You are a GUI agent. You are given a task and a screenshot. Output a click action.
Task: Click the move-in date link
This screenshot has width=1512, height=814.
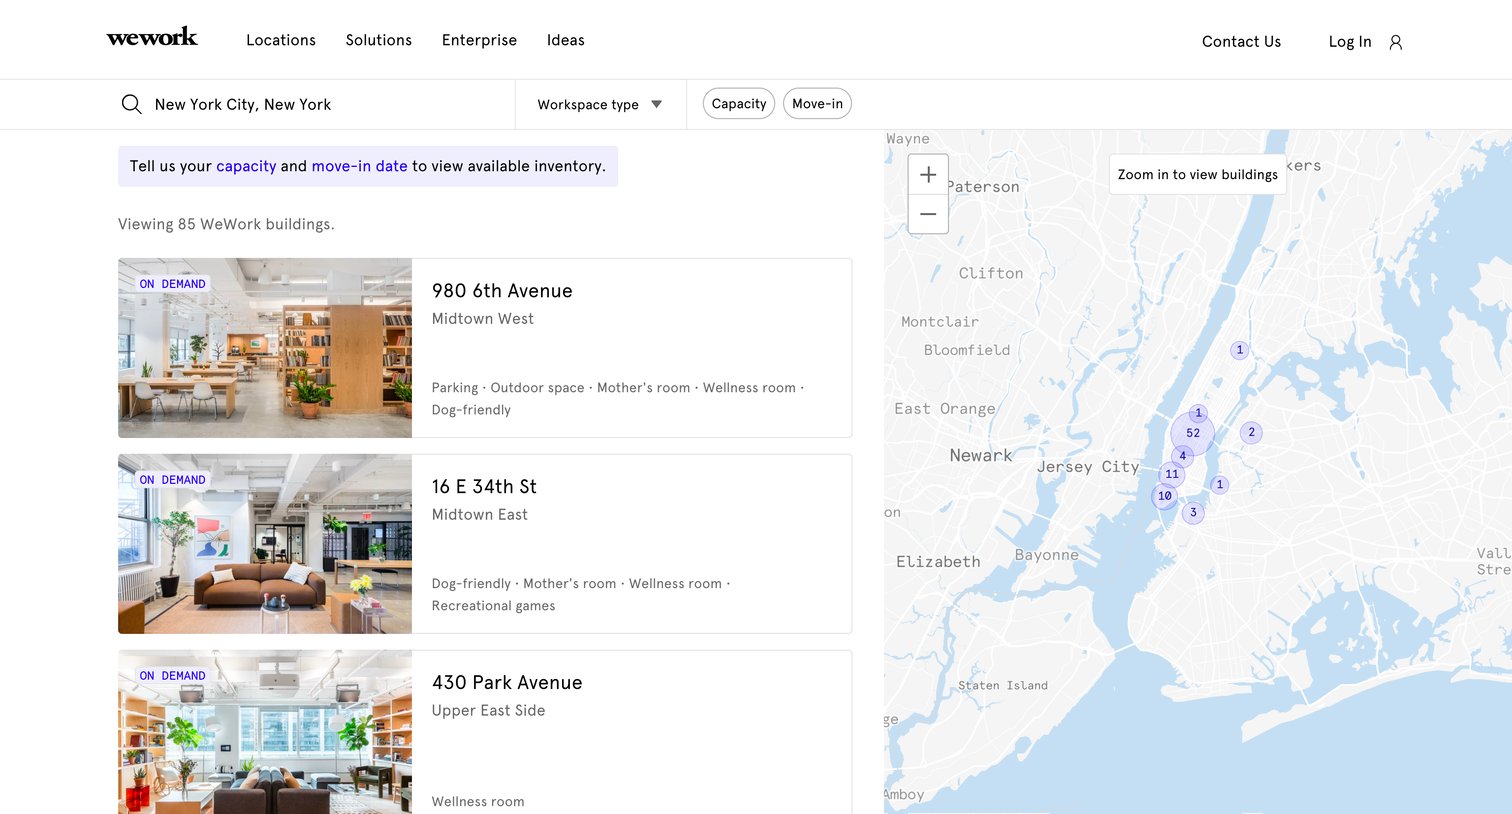(x=359, y=166)
